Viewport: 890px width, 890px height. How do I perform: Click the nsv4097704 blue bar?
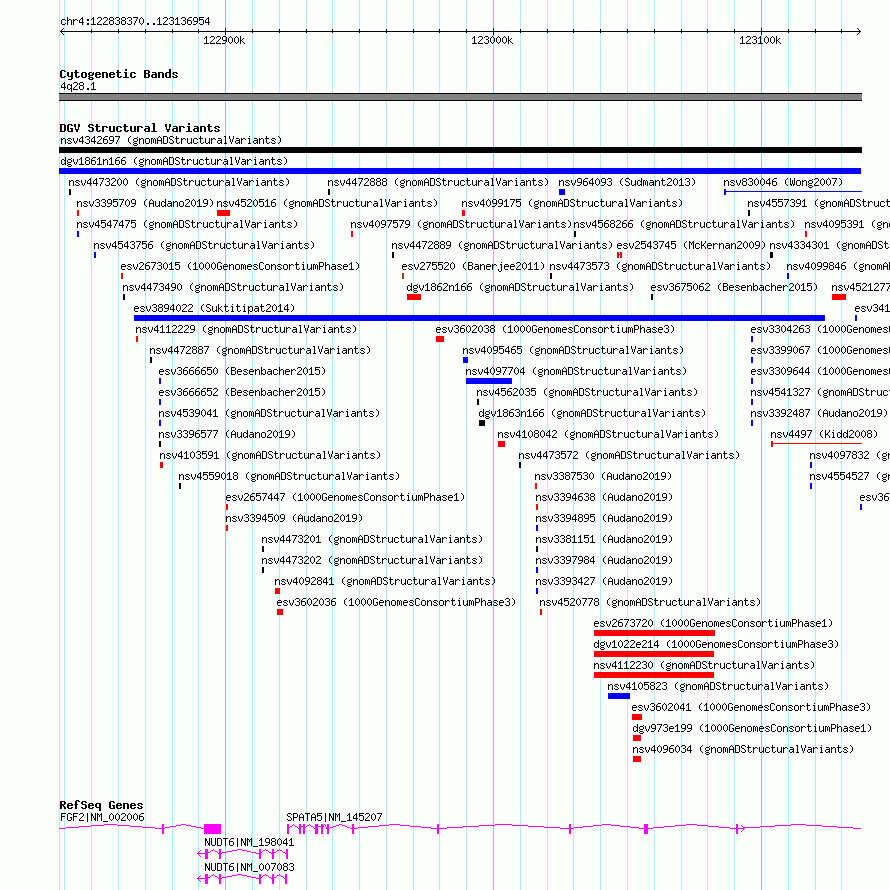pyautogui.click(x=489, y=381)
